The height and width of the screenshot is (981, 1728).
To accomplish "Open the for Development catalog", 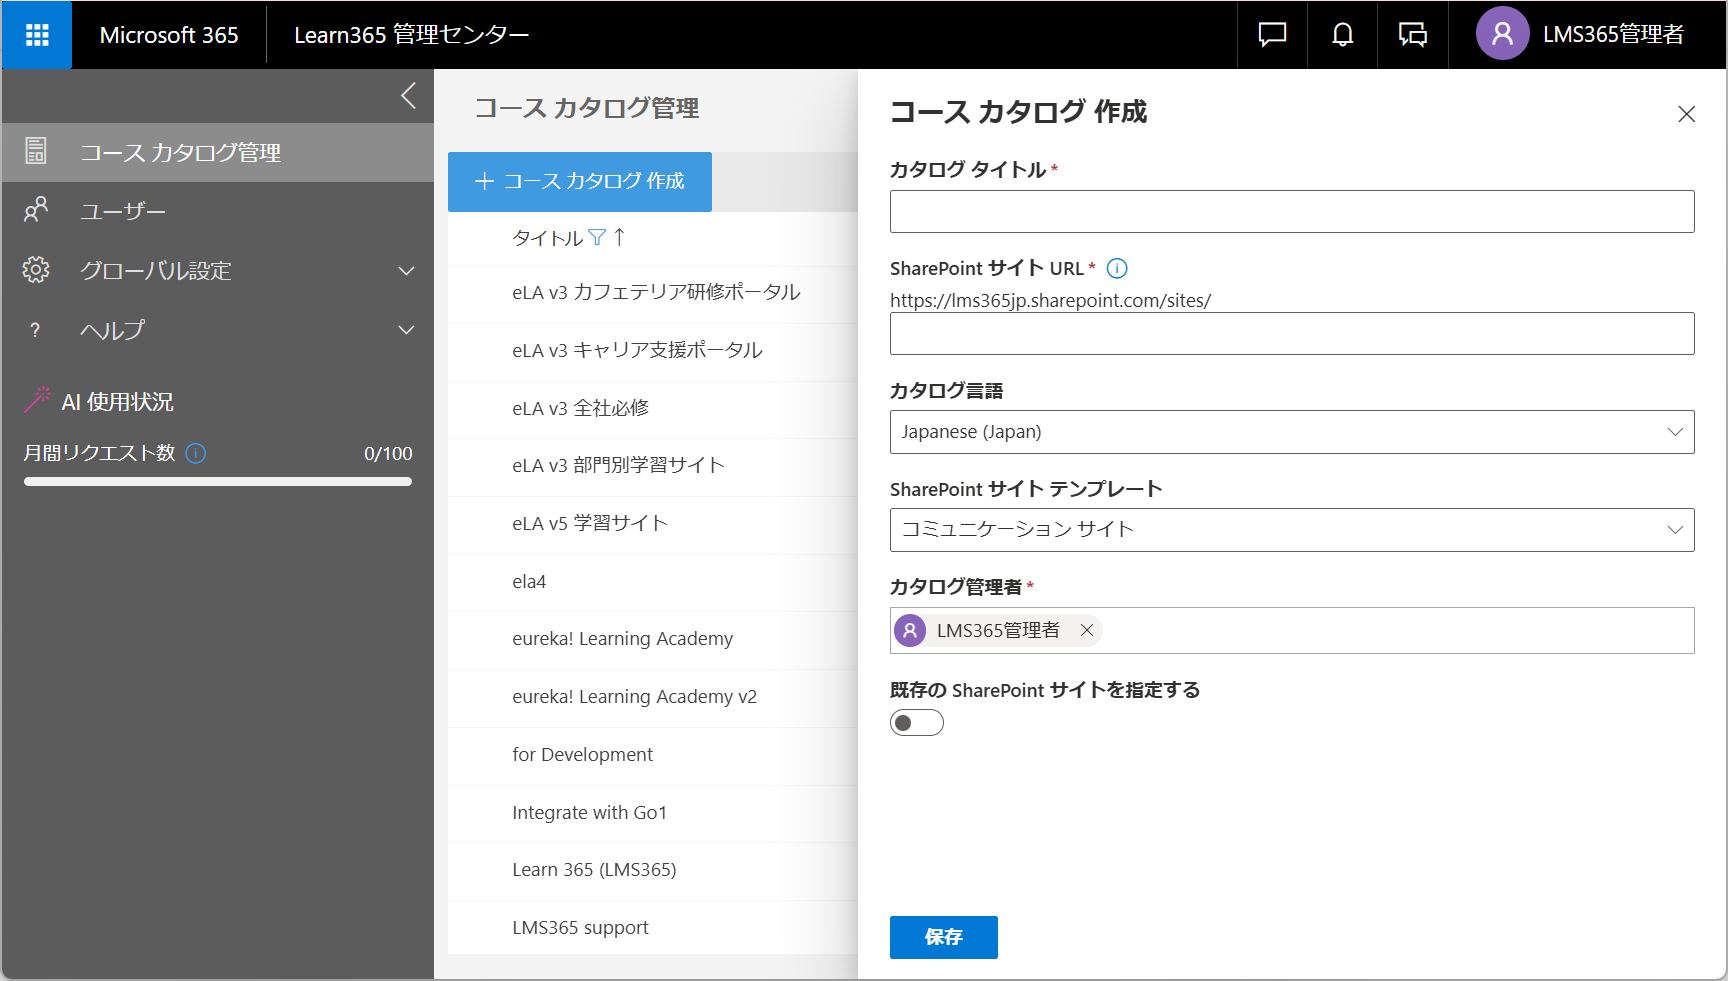I will 582,755.
